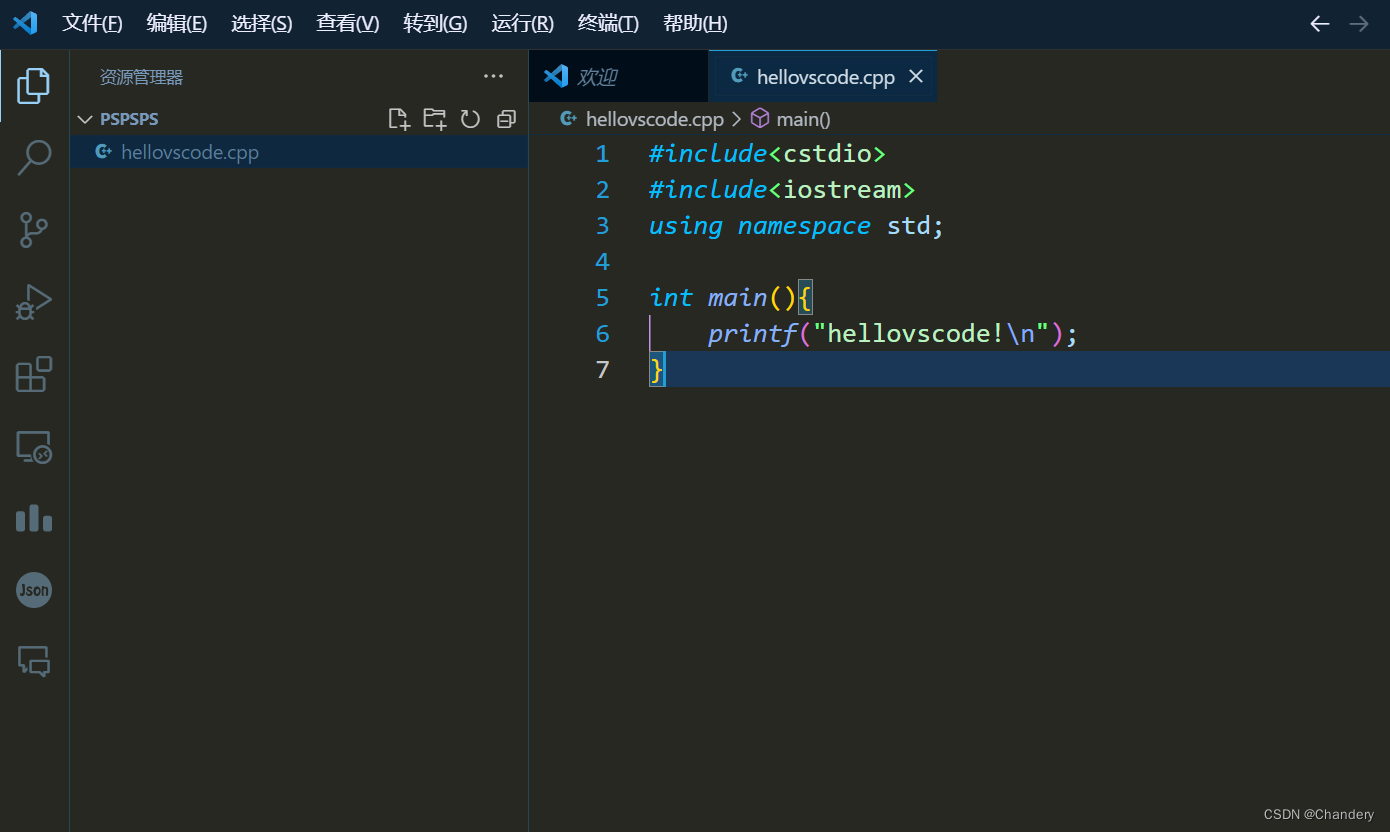Click the closing brace on line 7
Viewport: 1390px width, 832px height.
[656, 370]
